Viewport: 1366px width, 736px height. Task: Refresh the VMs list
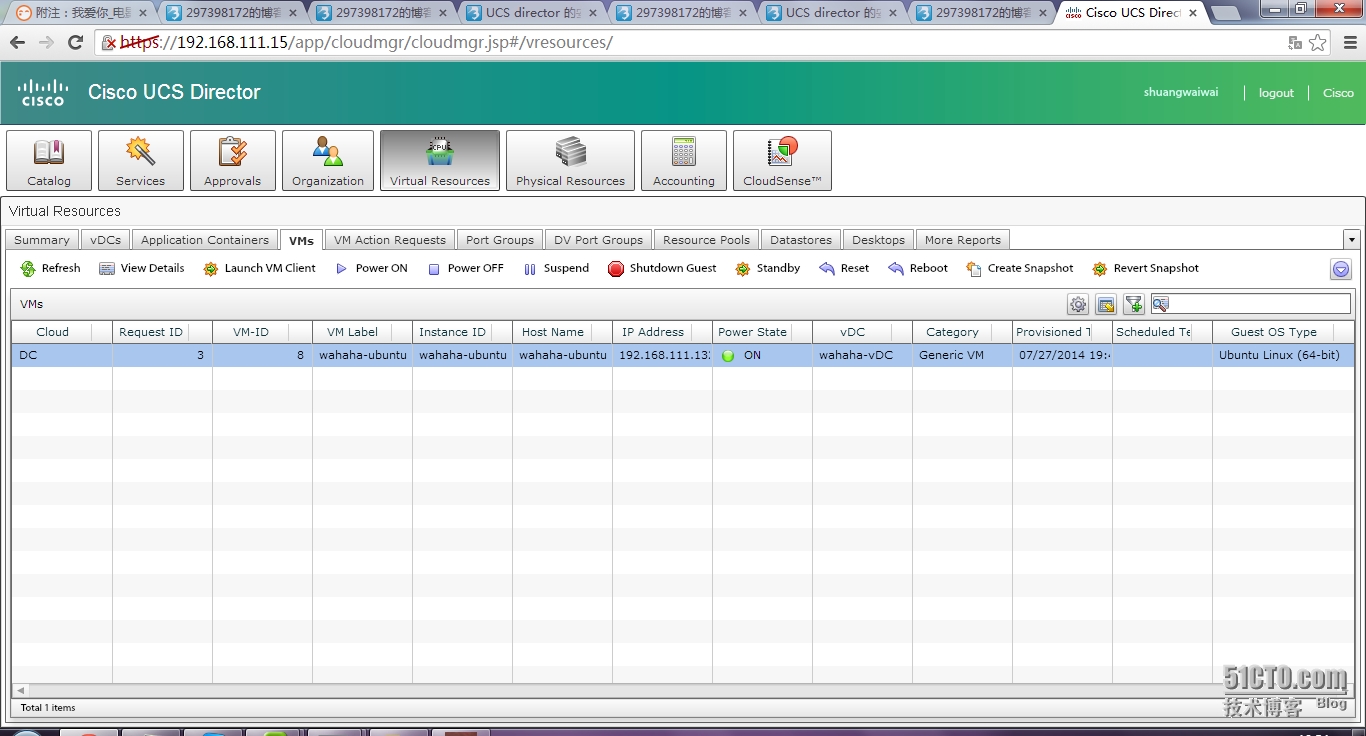[x=50, y=268]
